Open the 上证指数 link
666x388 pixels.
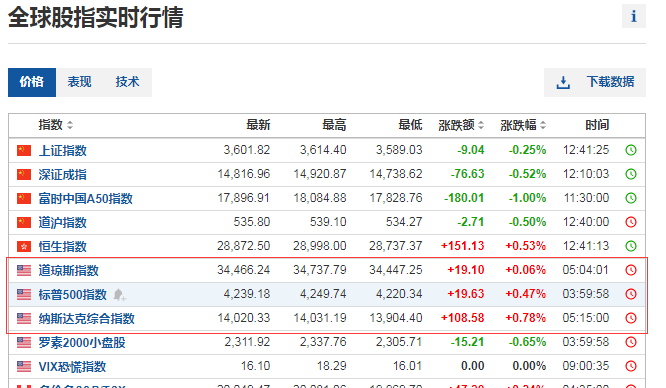62,150
